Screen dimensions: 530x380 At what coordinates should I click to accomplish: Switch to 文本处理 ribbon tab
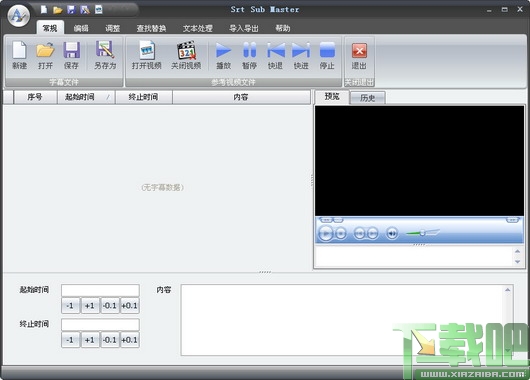[x=198, y=28]
